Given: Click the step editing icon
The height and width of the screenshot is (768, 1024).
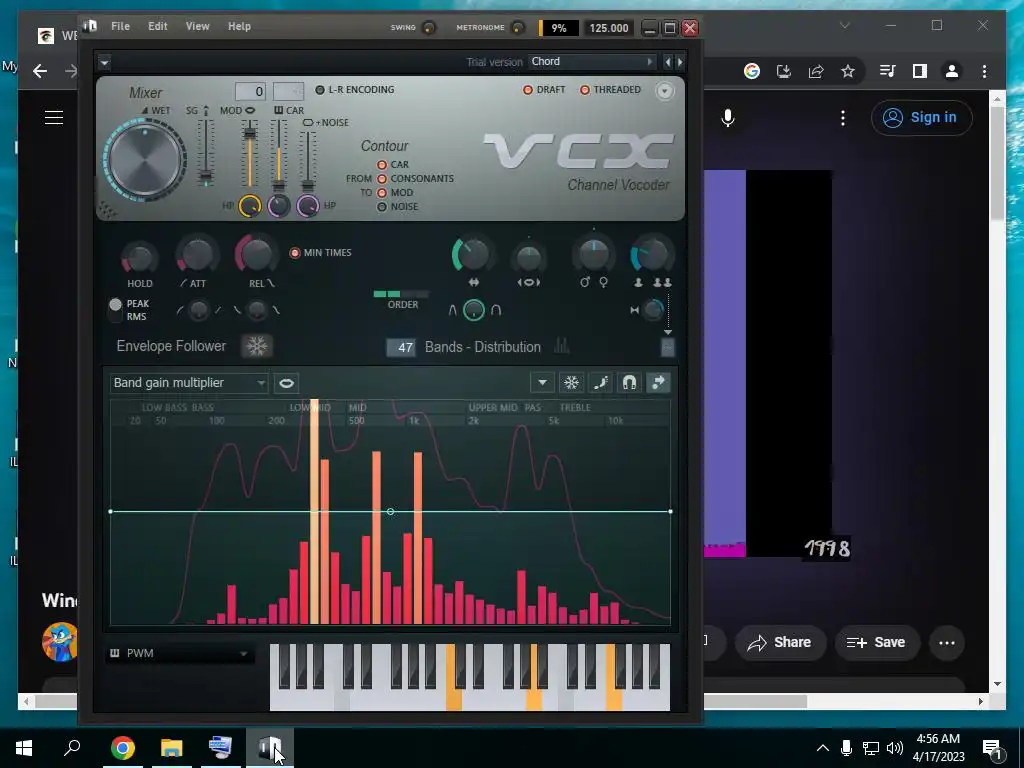Looking at the screenshot, I should 600,383.
